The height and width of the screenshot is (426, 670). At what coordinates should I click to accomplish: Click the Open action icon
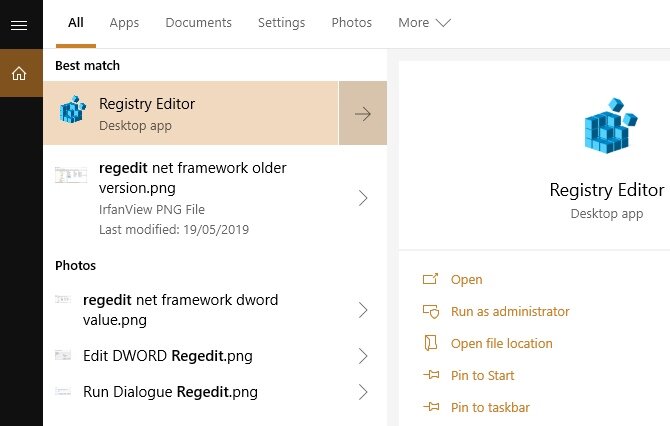pos(430,279)
